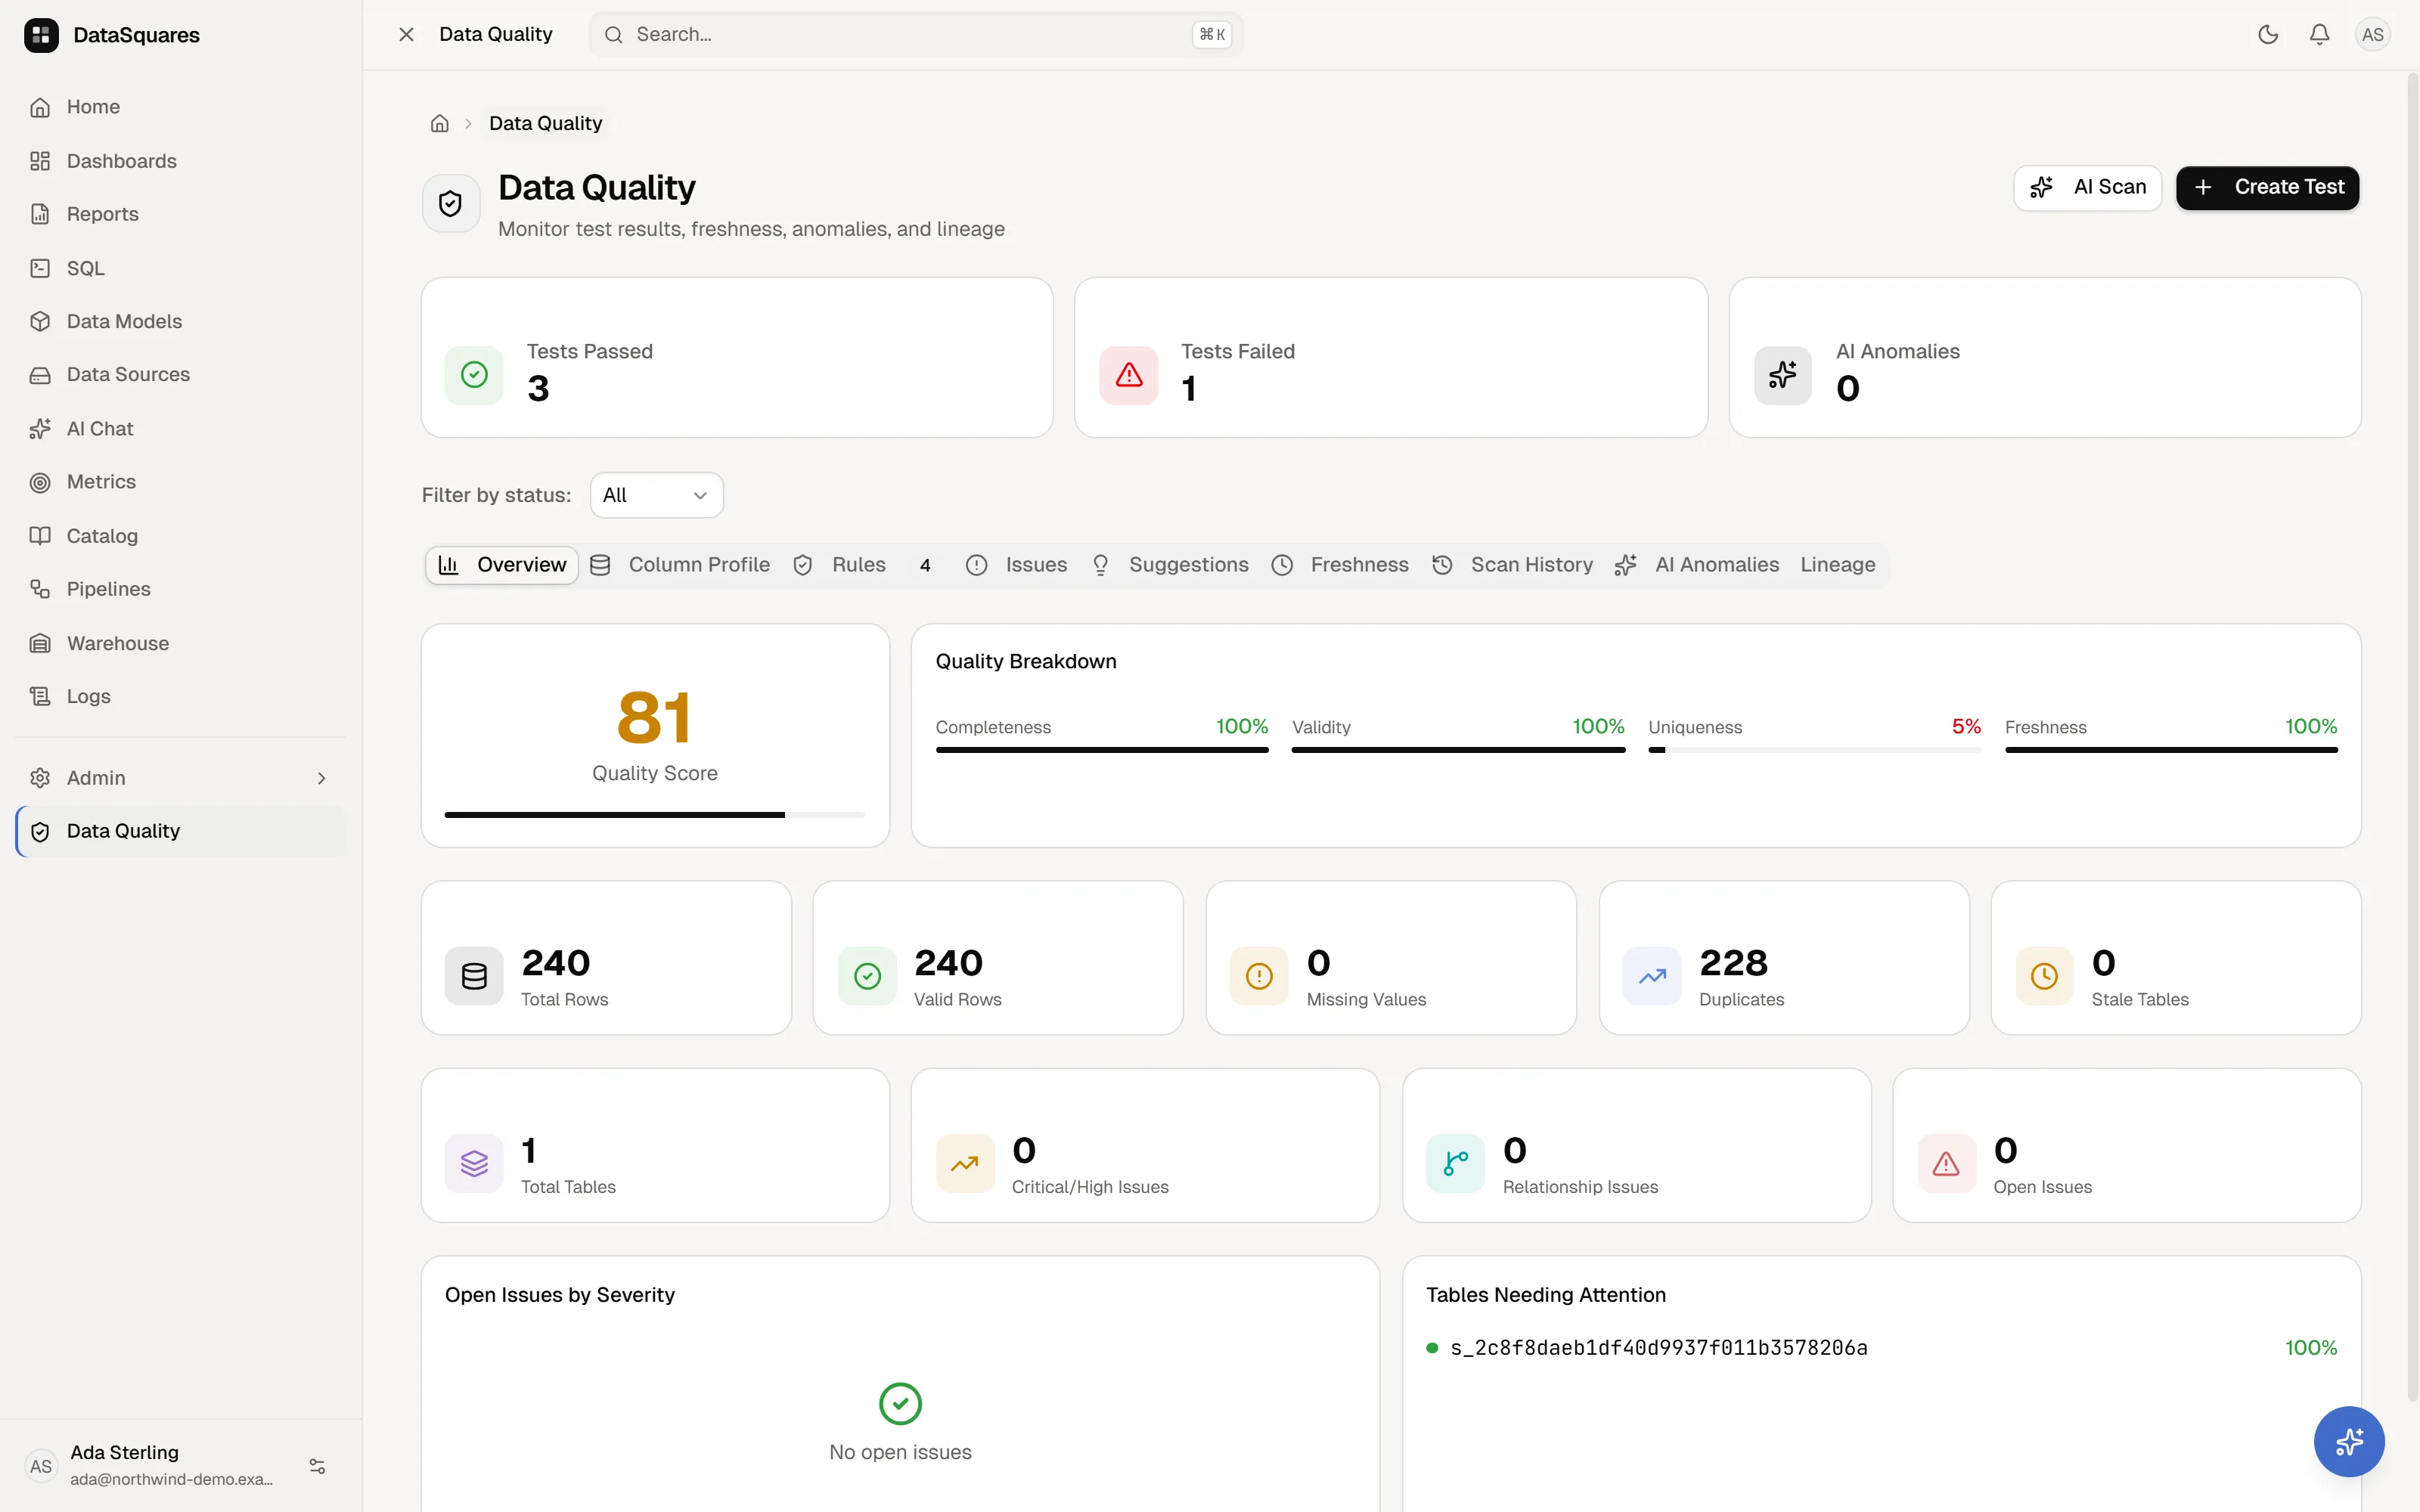2420x1512 pixels.
Task: Click the Quality Score progress bar
Action: pos(655,815)
